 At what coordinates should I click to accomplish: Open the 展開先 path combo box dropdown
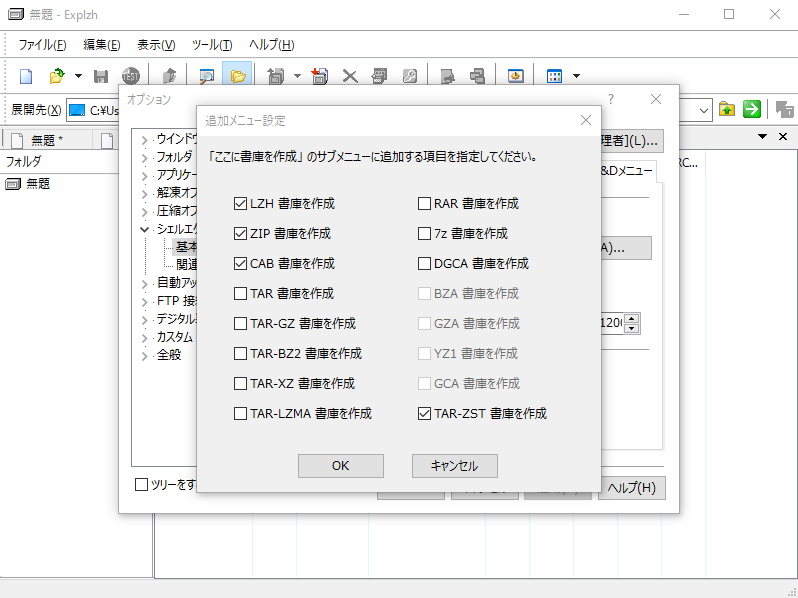pyautogui.click(x=704, y=110)
